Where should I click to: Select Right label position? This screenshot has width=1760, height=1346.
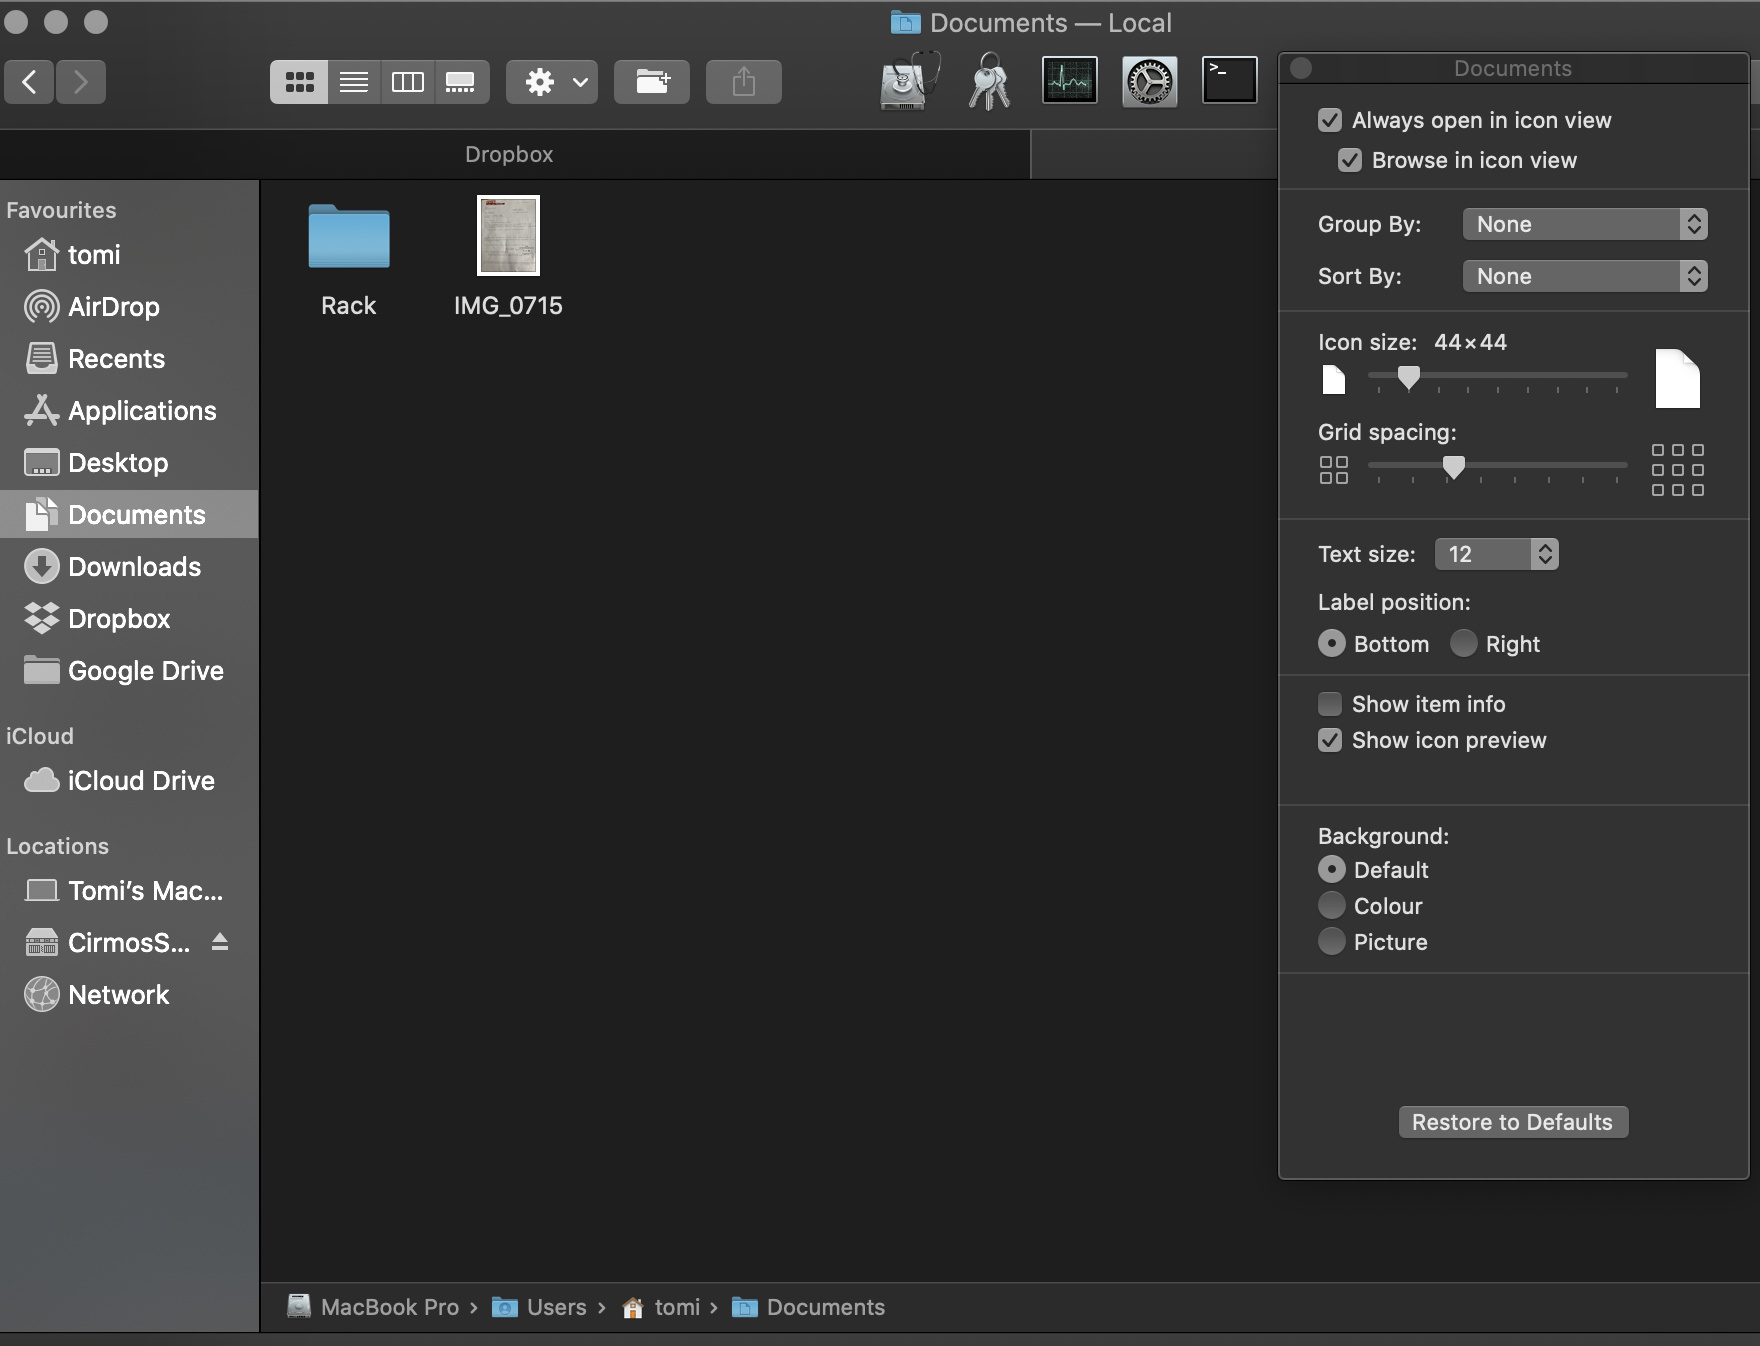(1463, 643)
